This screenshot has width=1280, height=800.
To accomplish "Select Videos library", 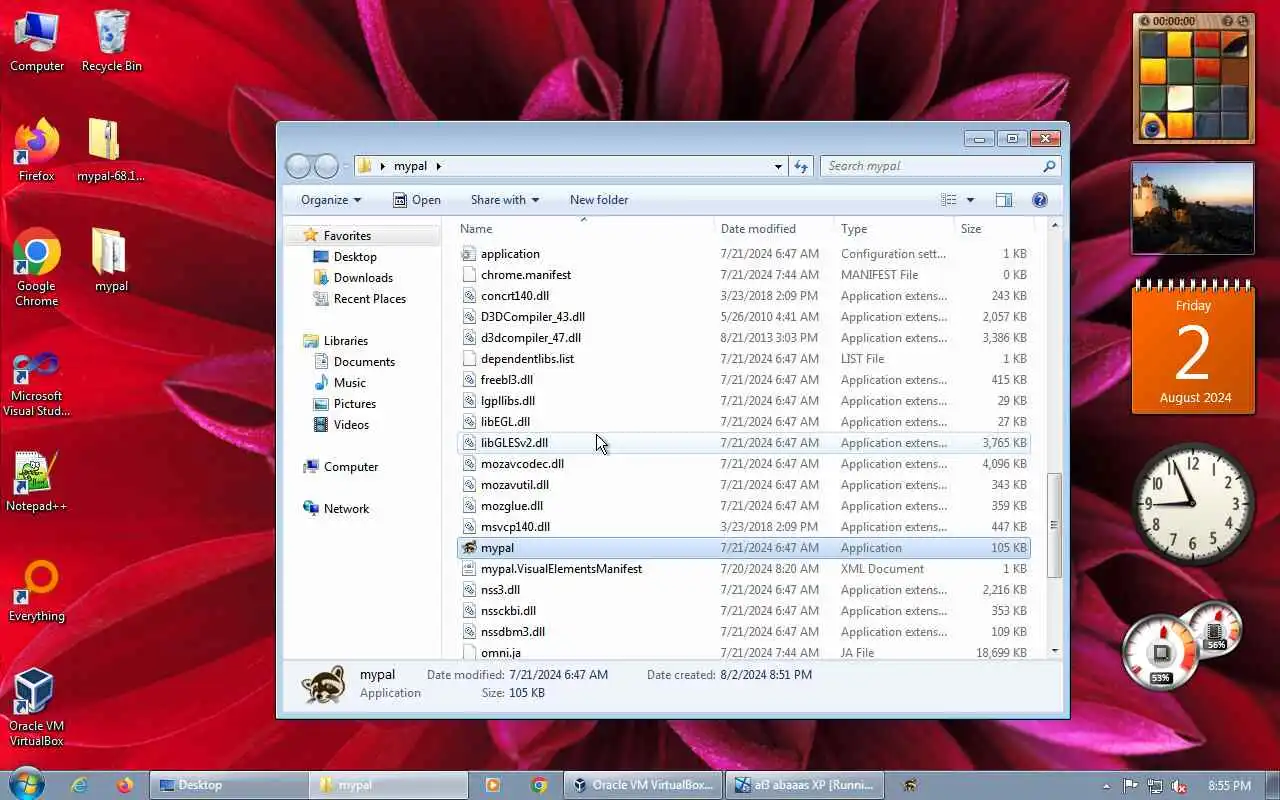I will [350, 425].
